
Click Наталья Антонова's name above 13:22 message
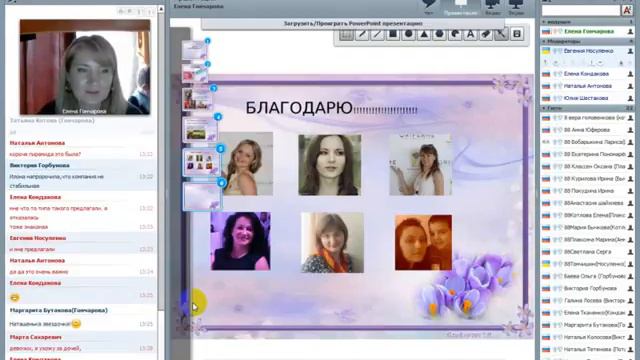click(37, 143)
